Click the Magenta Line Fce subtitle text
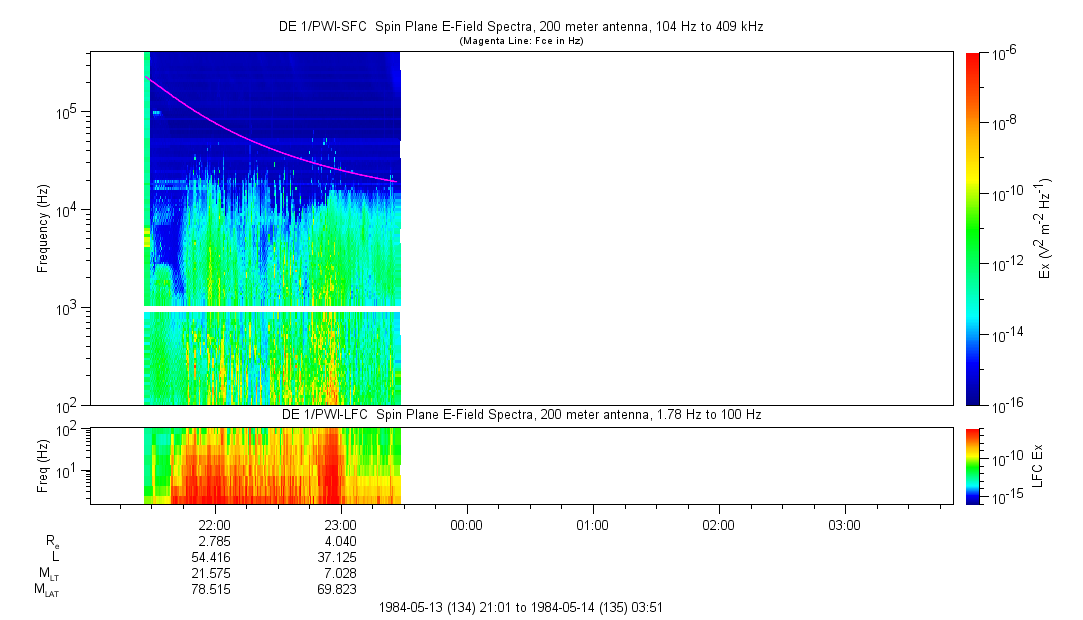 point(520,41)
